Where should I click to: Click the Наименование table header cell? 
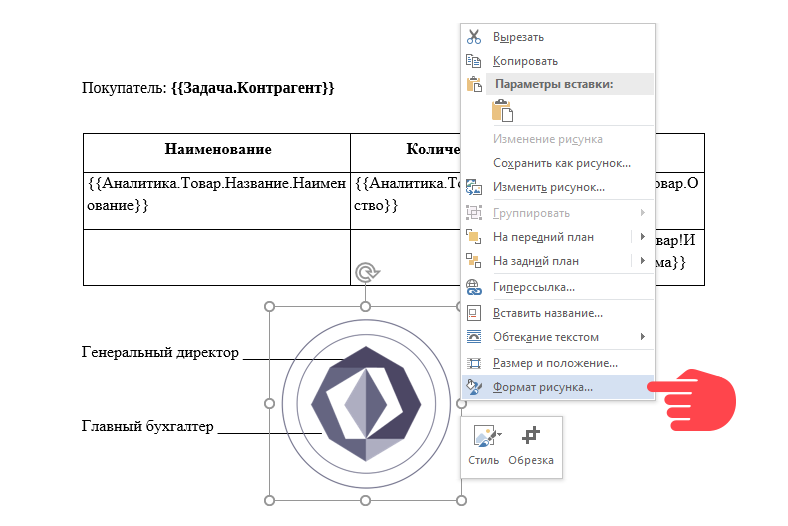tap(217, 152)
